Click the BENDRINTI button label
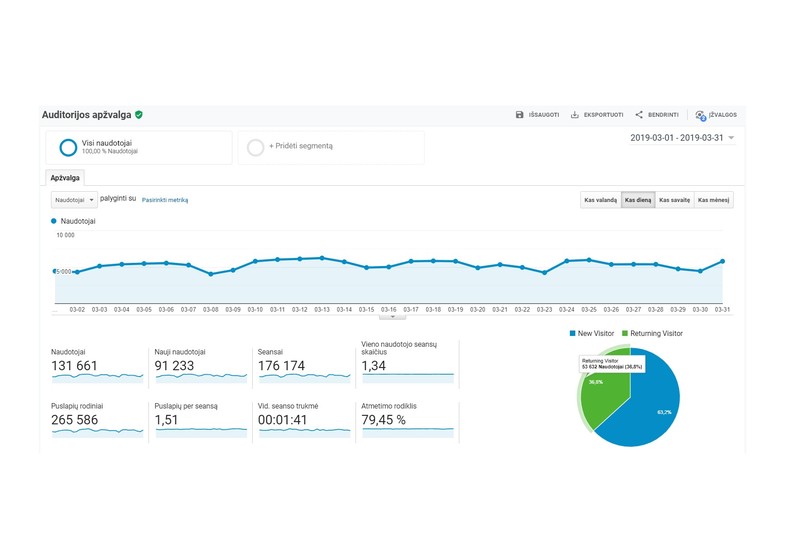Screen dimensions: 800x533 (x=663, y=115)
